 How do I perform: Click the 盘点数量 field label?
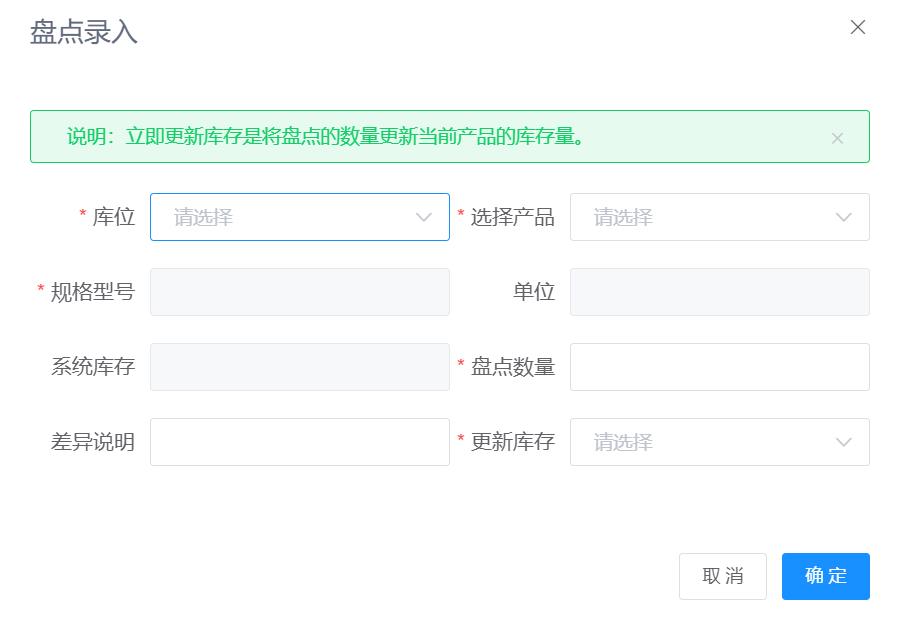513,367
